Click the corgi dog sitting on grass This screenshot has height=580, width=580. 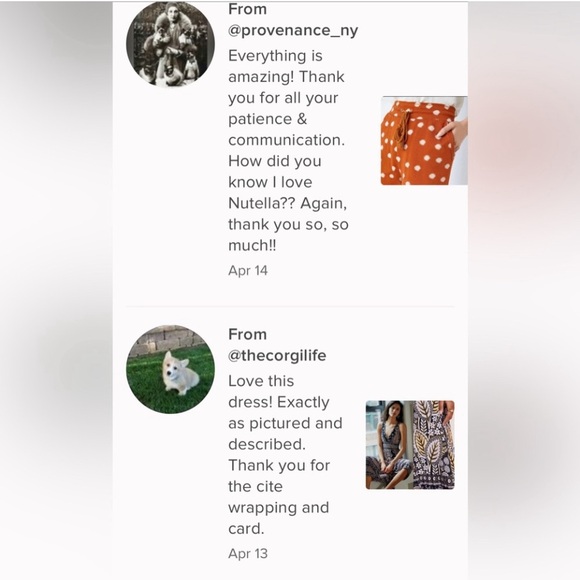(x=180, y=374)
